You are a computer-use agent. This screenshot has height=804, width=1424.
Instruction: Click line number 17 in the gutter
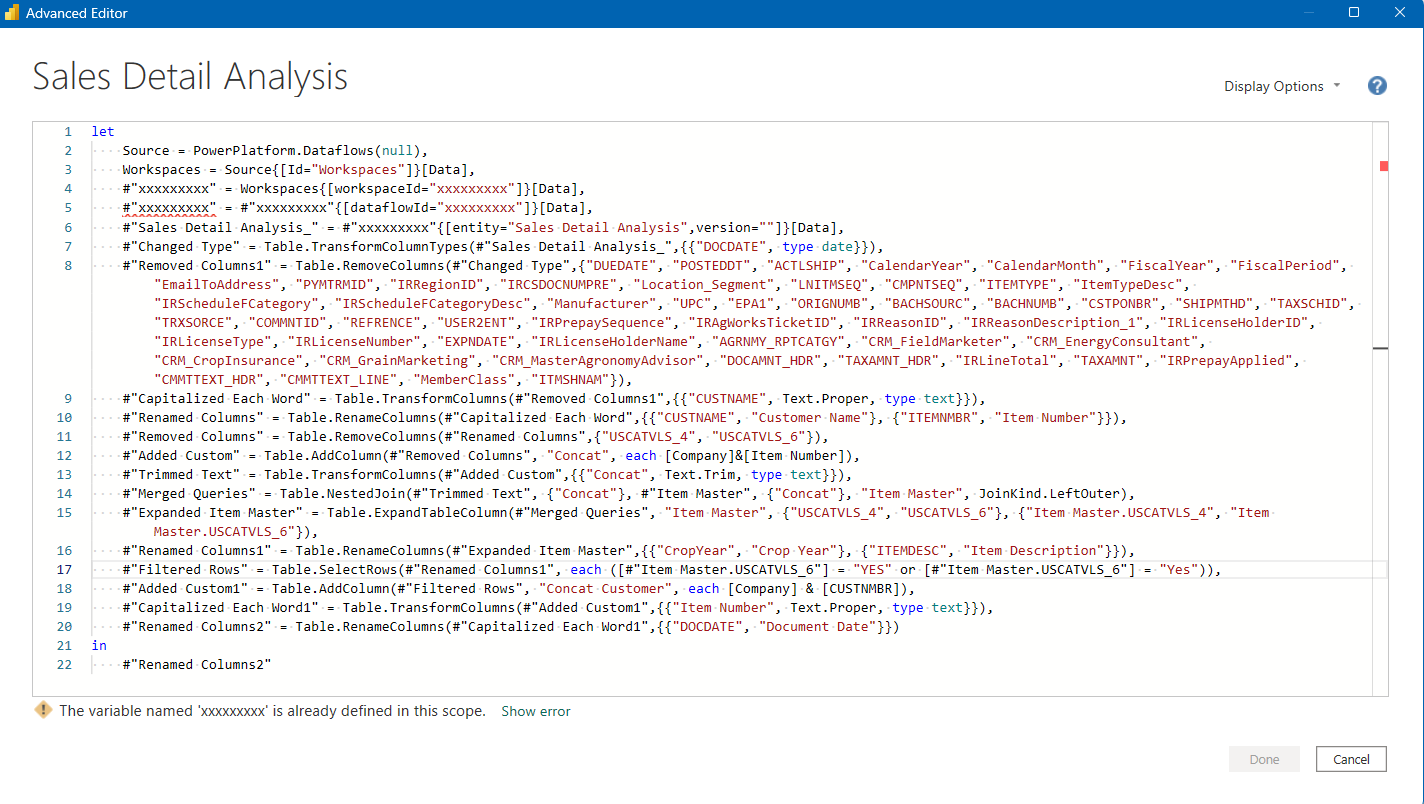[x=66, y=569]
